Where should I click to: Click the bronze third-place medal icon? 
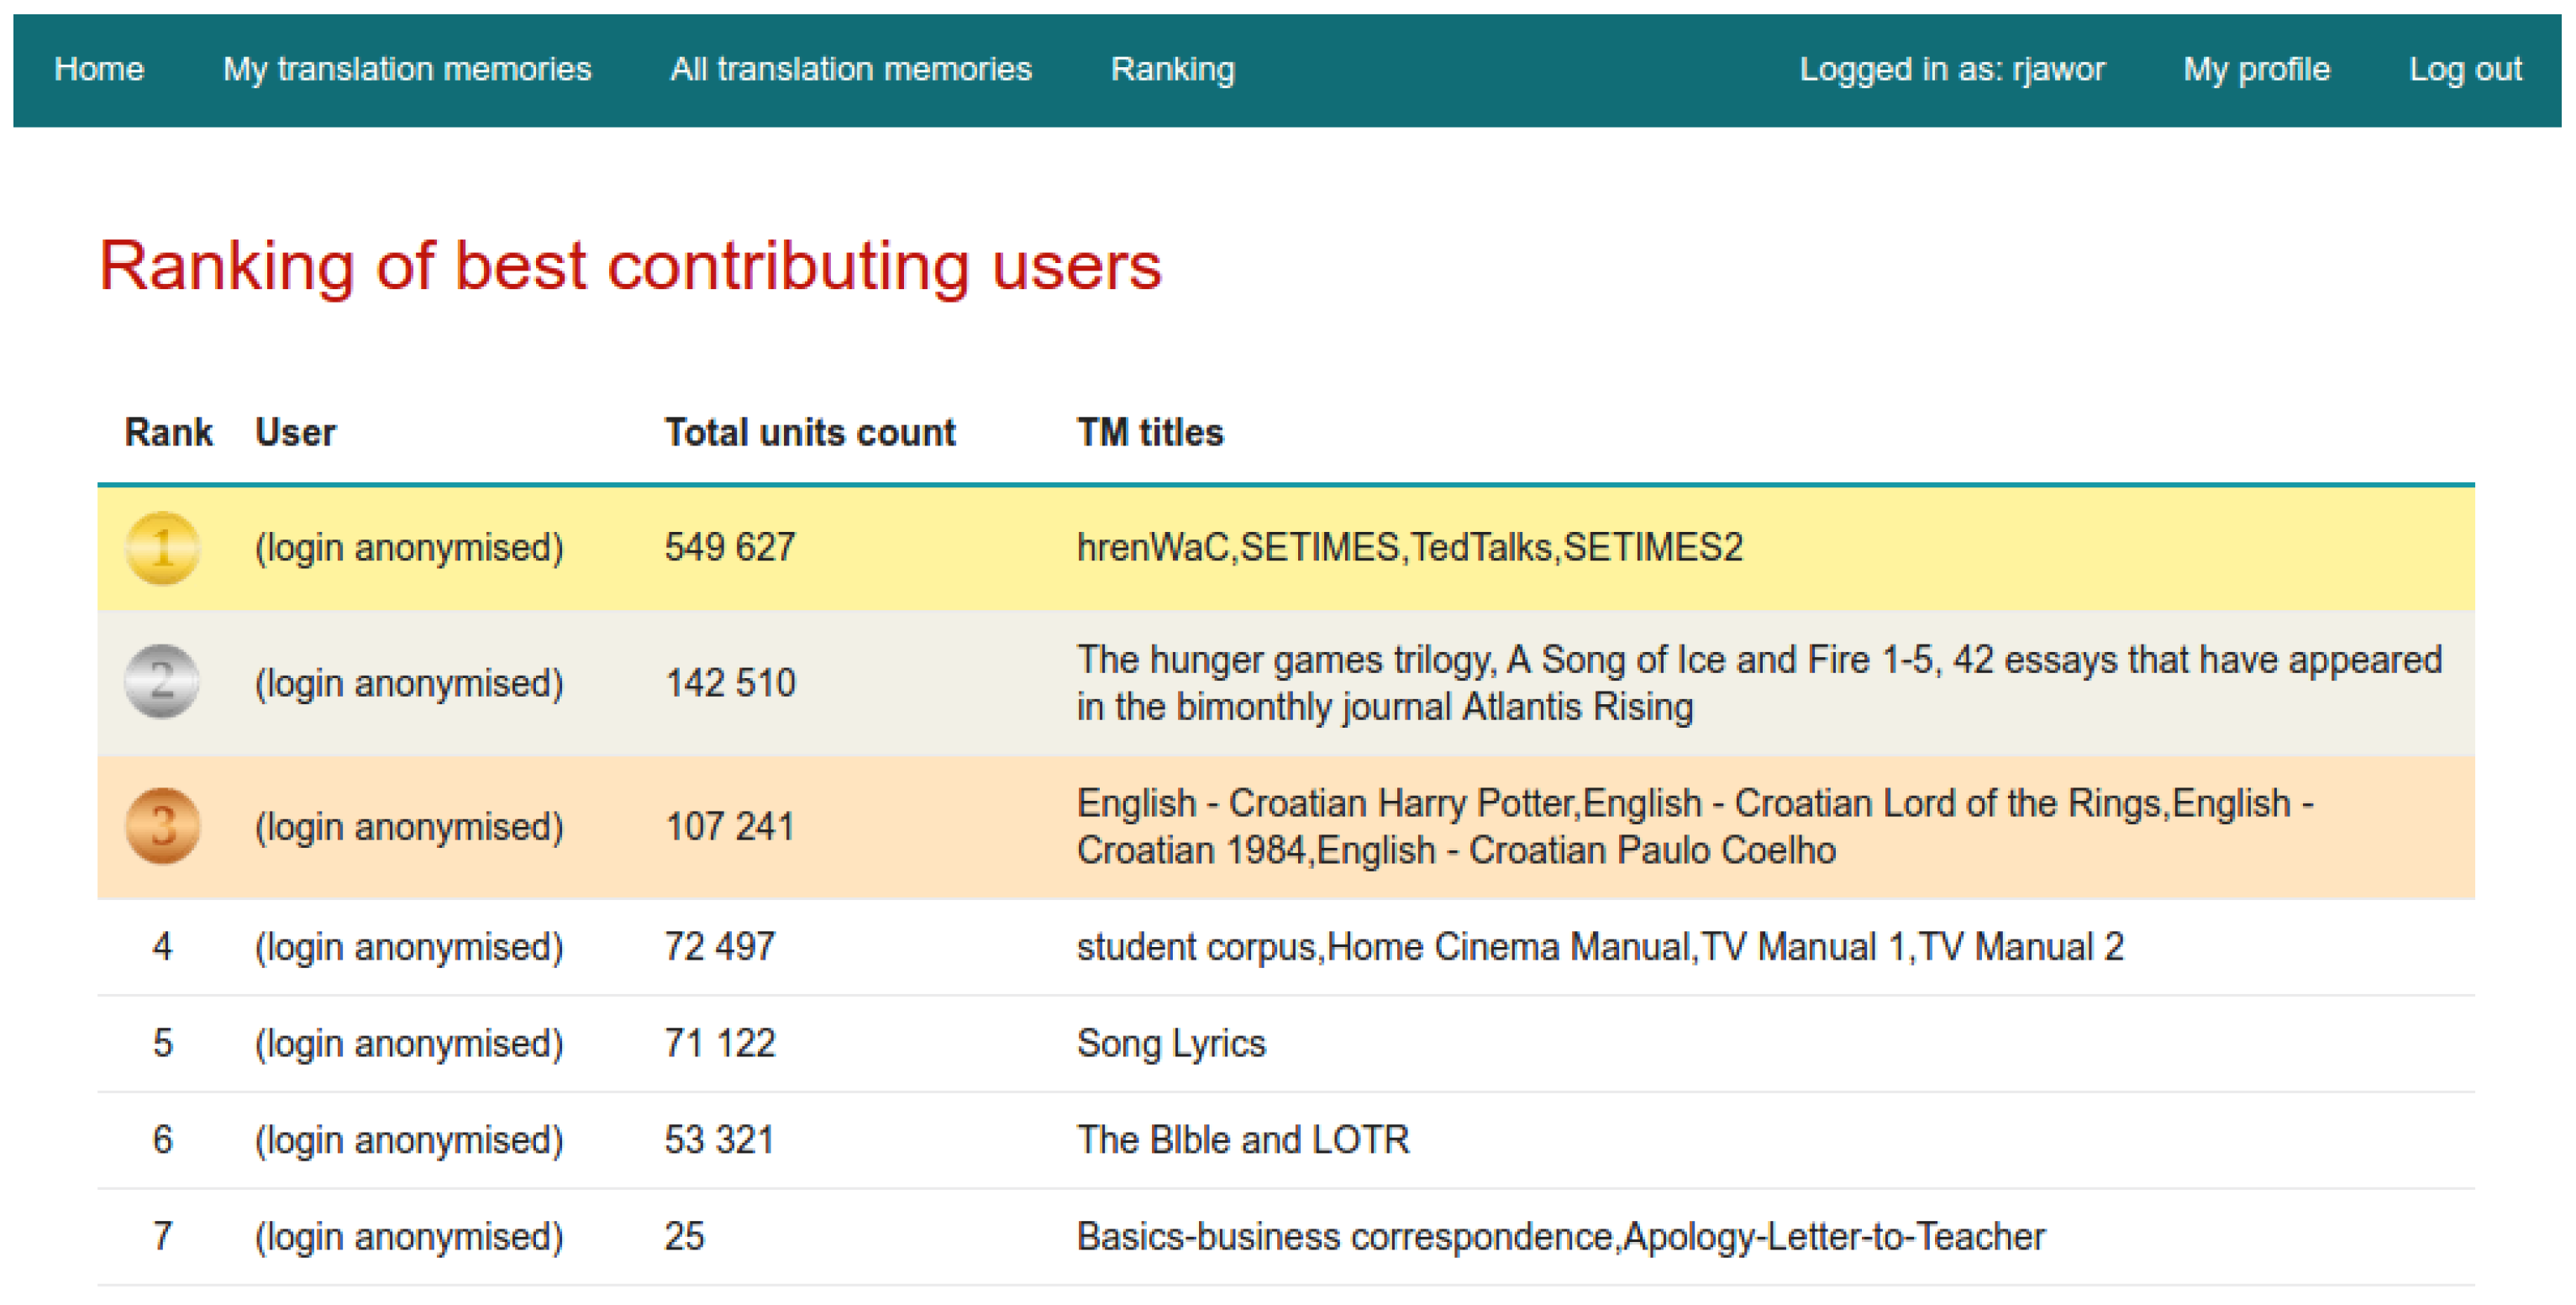(162, 827)
